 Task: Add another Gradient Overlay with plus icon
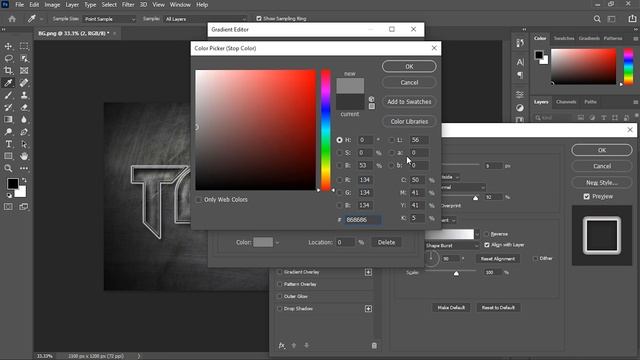[368, 272]
